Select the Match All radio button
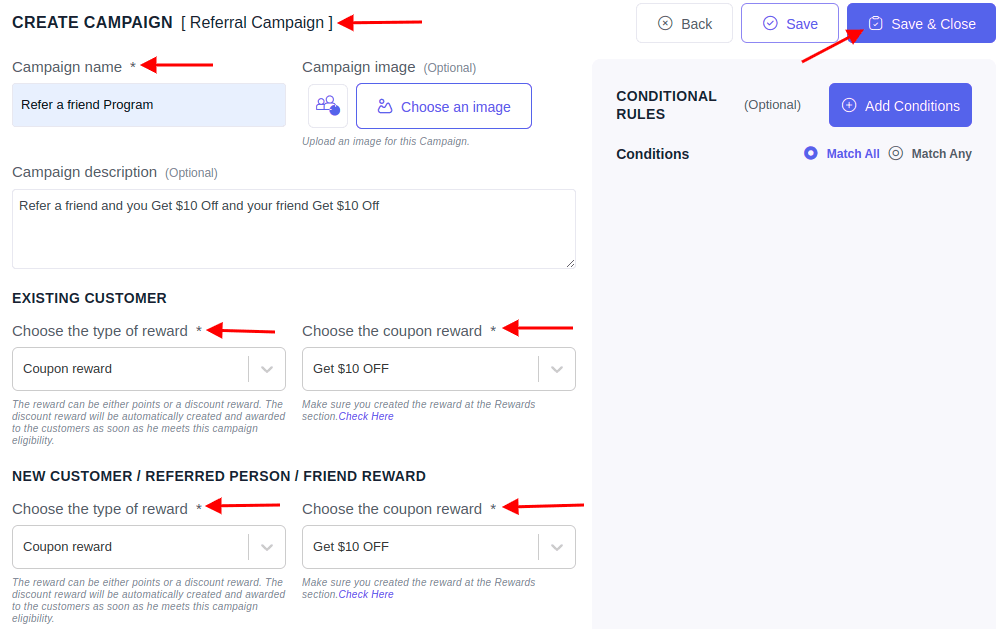Viewport: 999px width, 629px height. pos(810,153)
